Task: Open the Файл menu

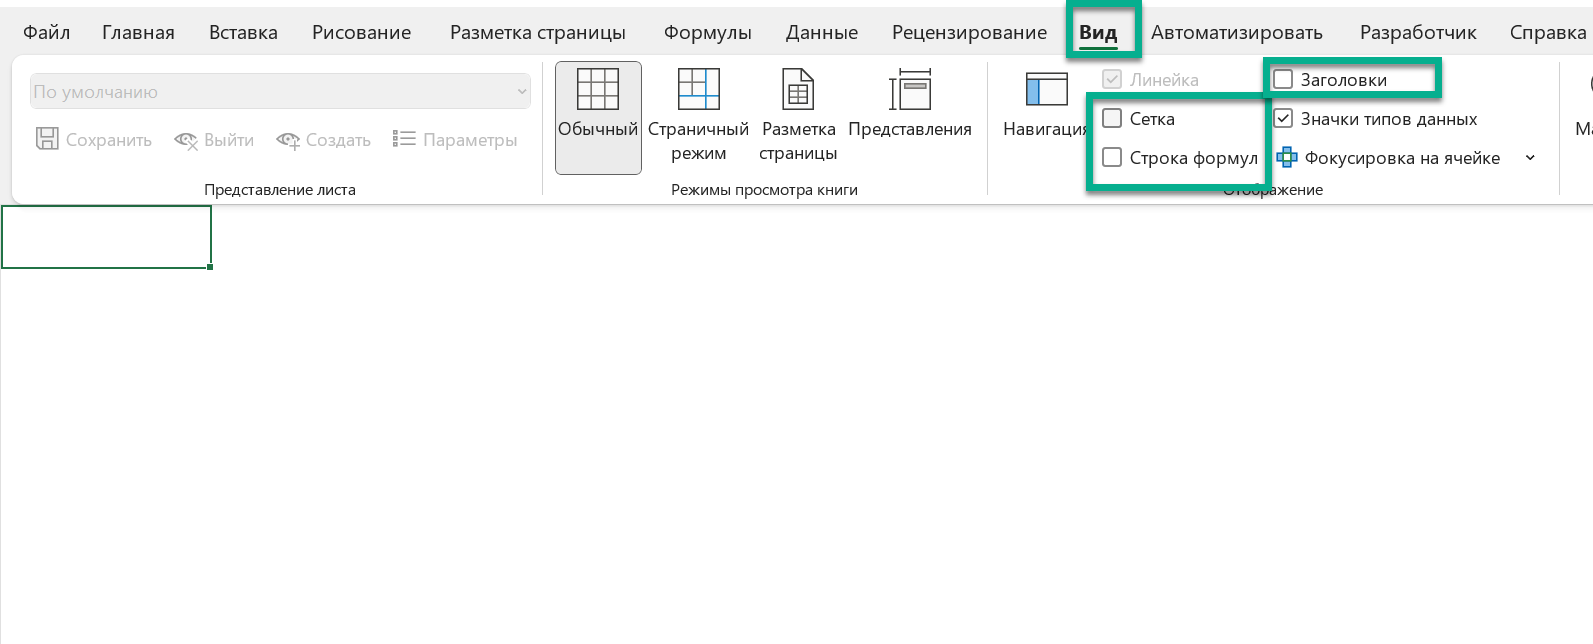Action: point(46,33)
